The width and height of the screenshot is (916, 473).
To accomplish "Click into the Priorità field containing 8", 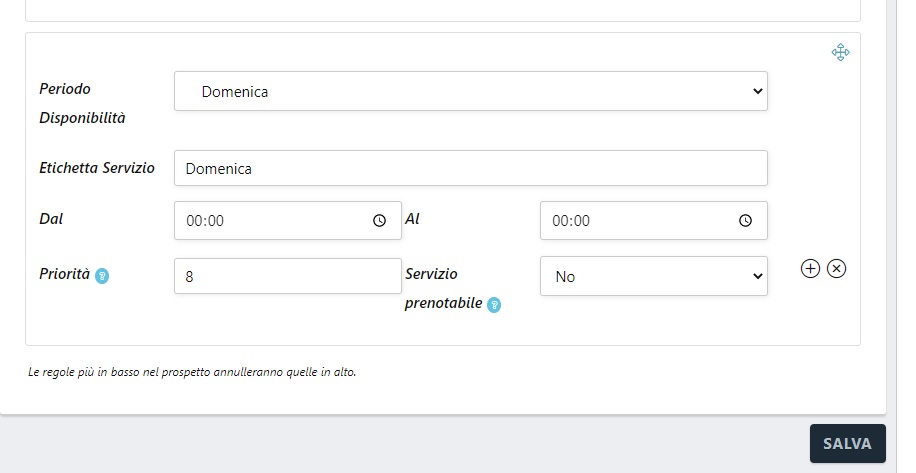I will click(x=287, y=276).
